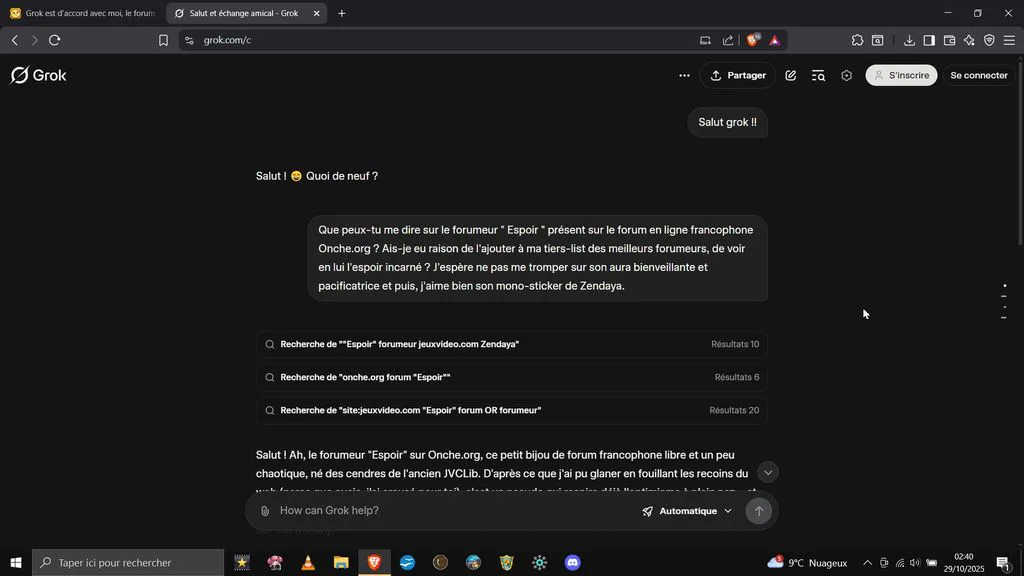Show hidden system tray icons
1024x576 pixels.
pos(867,562)
